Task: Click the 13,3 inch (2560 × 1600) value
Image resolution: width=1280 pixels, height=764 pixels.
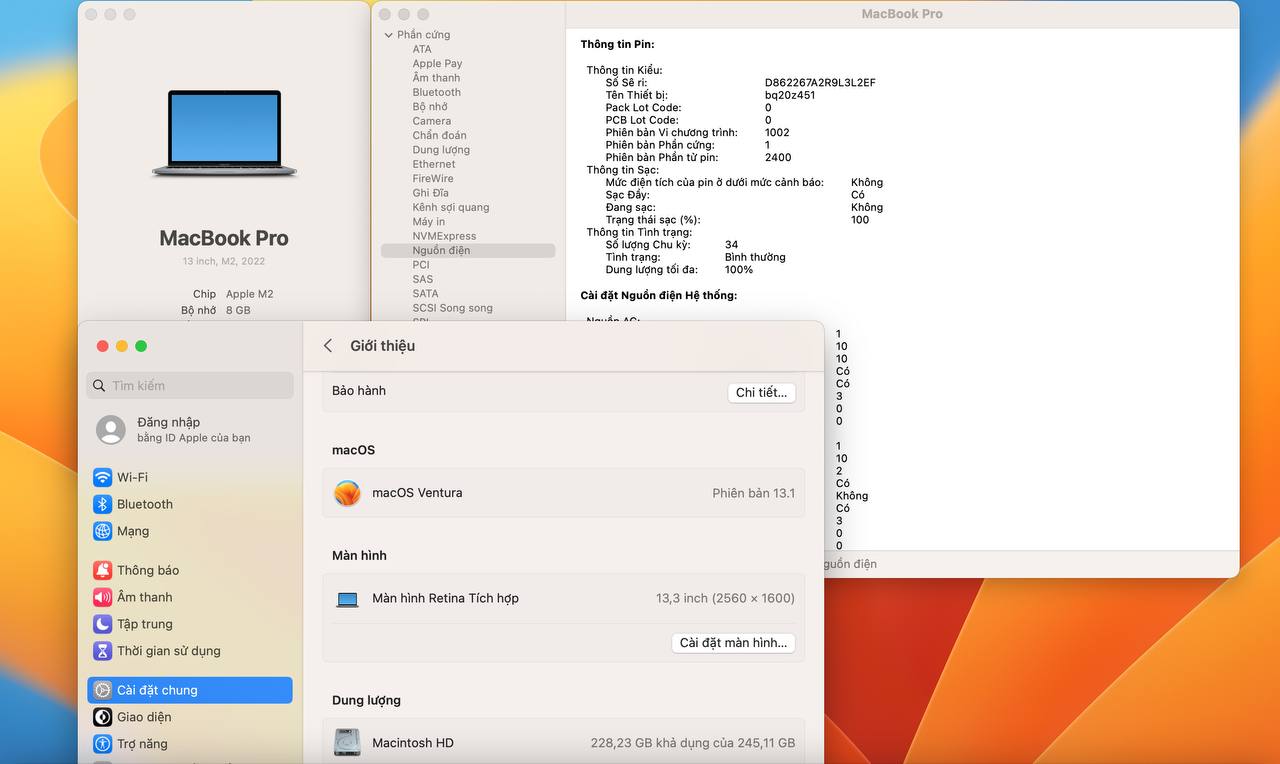Action: [725, 598]
